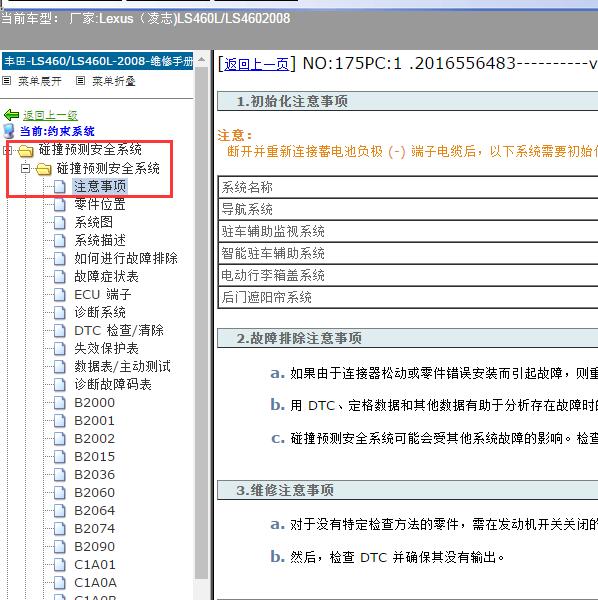
Task: Click the page icon beside 系统描述
Action: tap(60, 241)
